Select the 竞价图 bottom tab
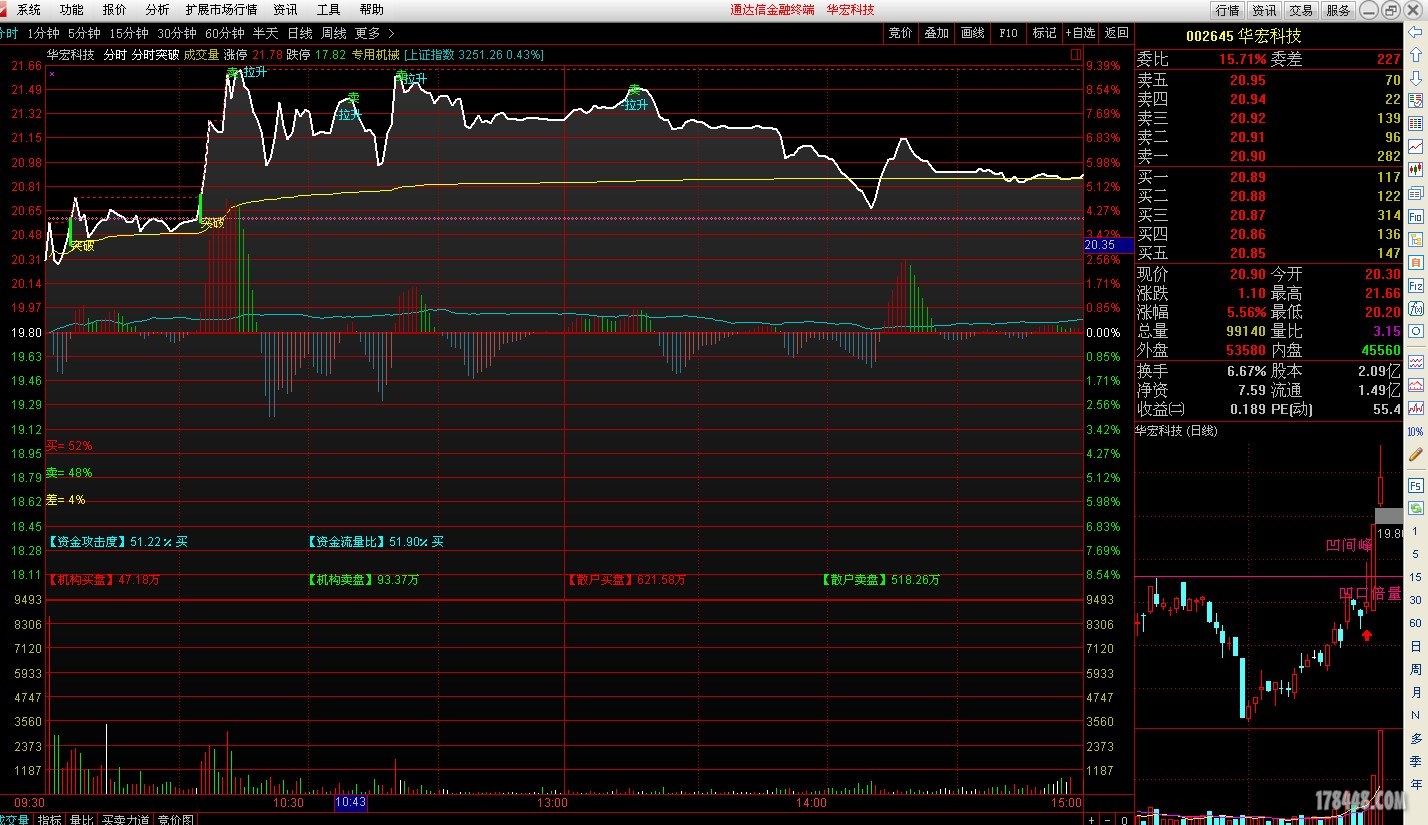 pyautogui.click(x=175, y=819)
